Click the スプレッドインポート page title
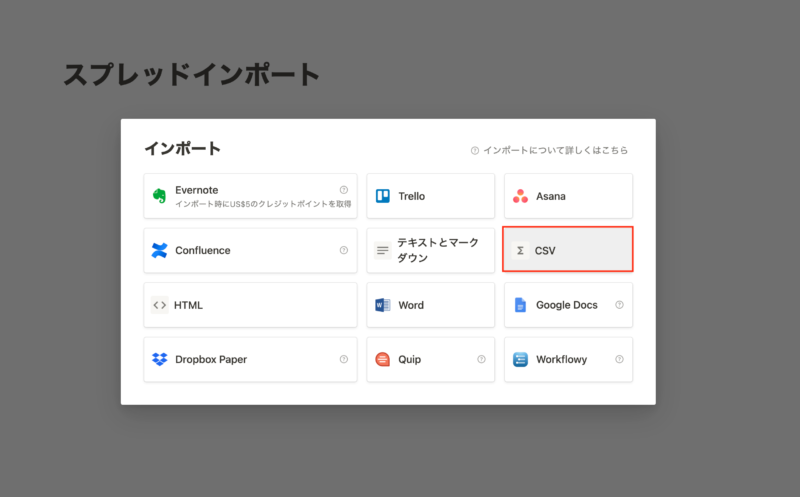 click(x=191, y=74)
